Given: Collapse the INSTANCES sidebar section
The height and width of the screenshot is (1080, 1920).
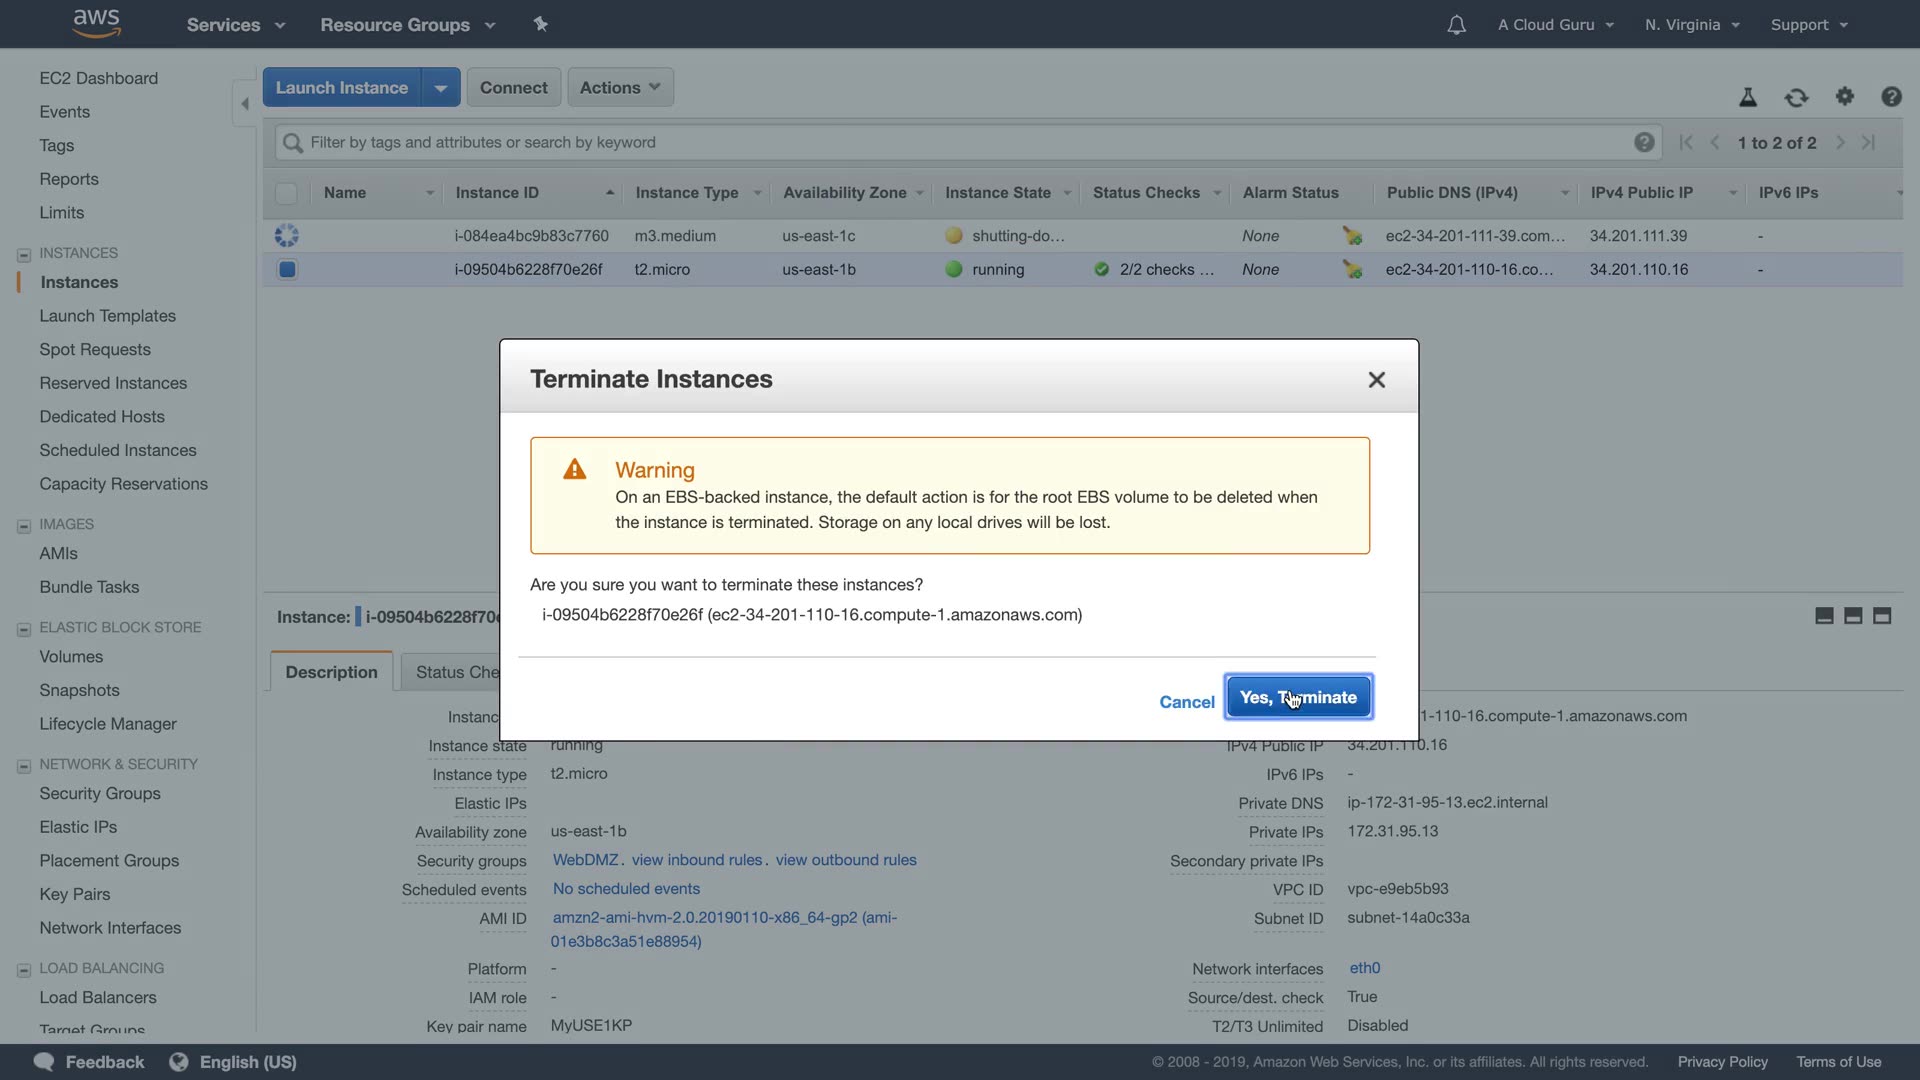Looking at the screenshot, I should coord(24,254).
